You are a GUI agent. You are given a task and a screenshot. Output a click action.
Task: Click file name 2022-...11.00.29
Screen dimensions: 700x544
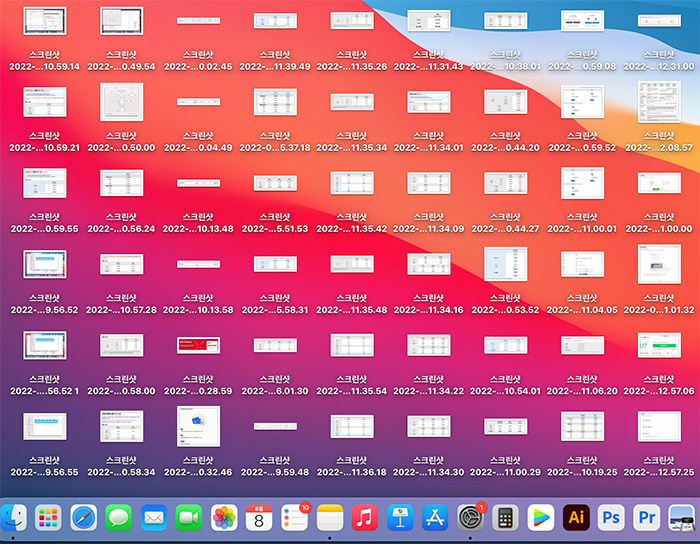click(x=505, y=473)
